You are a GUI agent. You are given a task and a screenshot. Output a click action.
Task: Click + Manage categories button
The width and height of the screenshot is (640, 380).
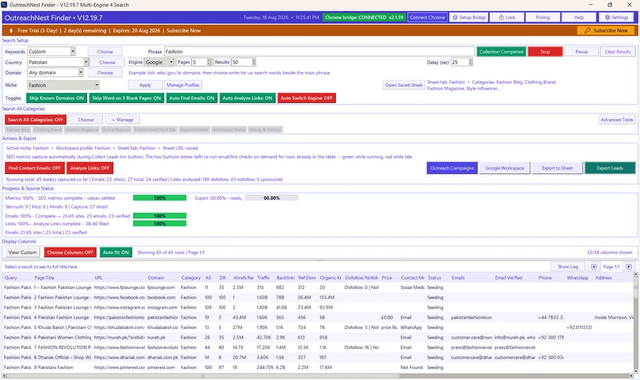122,120
